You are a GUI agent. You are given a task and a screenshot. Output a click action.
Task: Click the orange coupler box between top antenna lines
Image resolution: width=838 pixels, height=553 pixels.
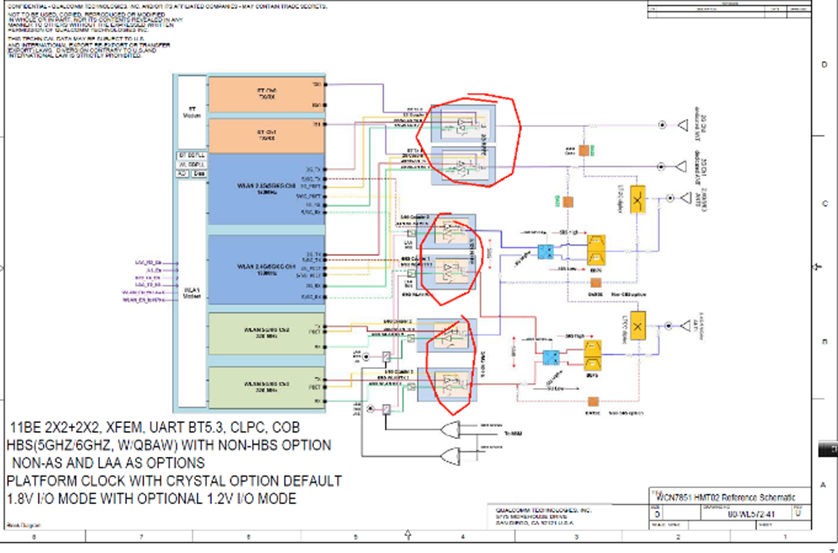(584, 151)
